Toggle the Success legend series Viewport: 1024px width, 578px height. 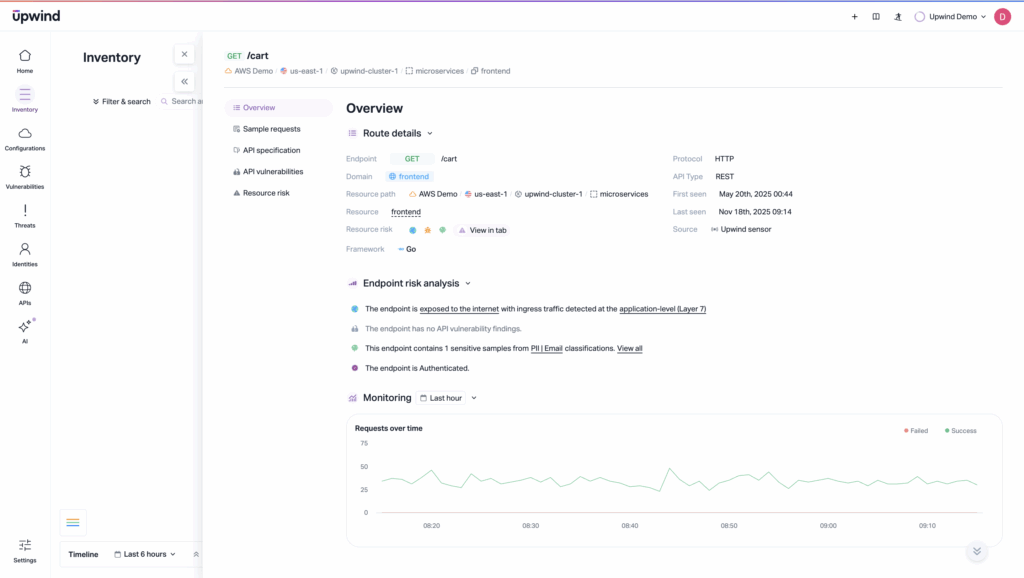click(x=960, y=431)
